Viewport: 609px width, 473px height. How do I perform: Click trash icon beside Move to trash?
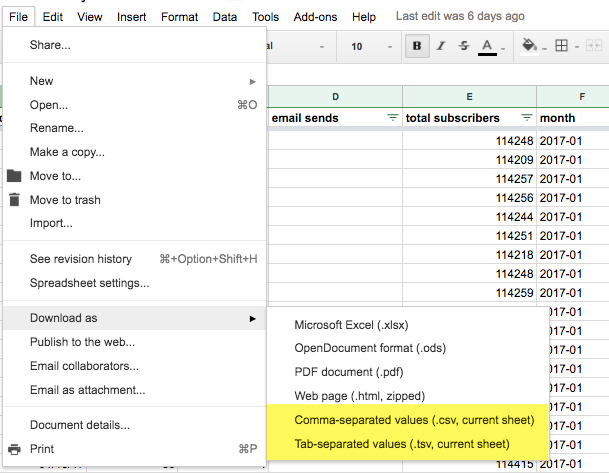coord(14,200)
